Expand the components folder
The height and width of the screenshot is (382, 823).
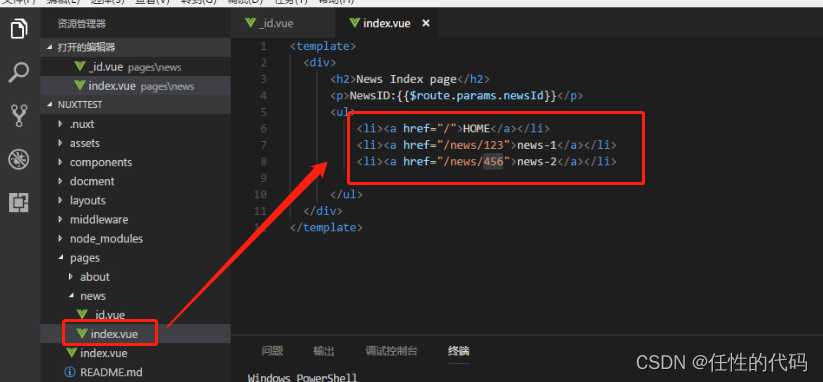(135, 162)
